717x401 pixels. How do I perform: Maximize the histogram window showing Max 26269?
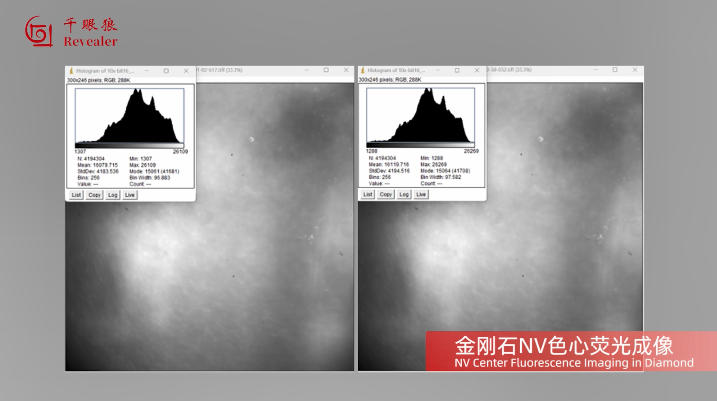point(457,70)
